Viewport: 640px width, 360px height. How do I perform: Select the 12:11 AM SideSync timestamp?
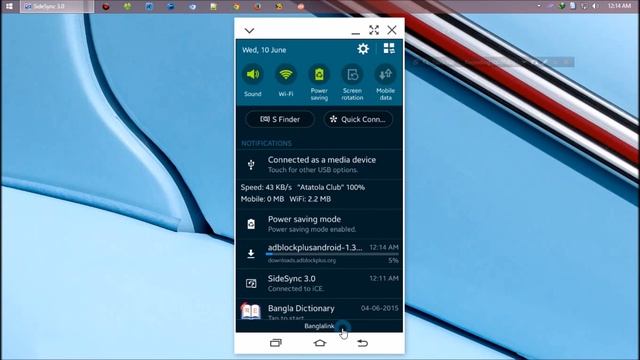(384, 278)
